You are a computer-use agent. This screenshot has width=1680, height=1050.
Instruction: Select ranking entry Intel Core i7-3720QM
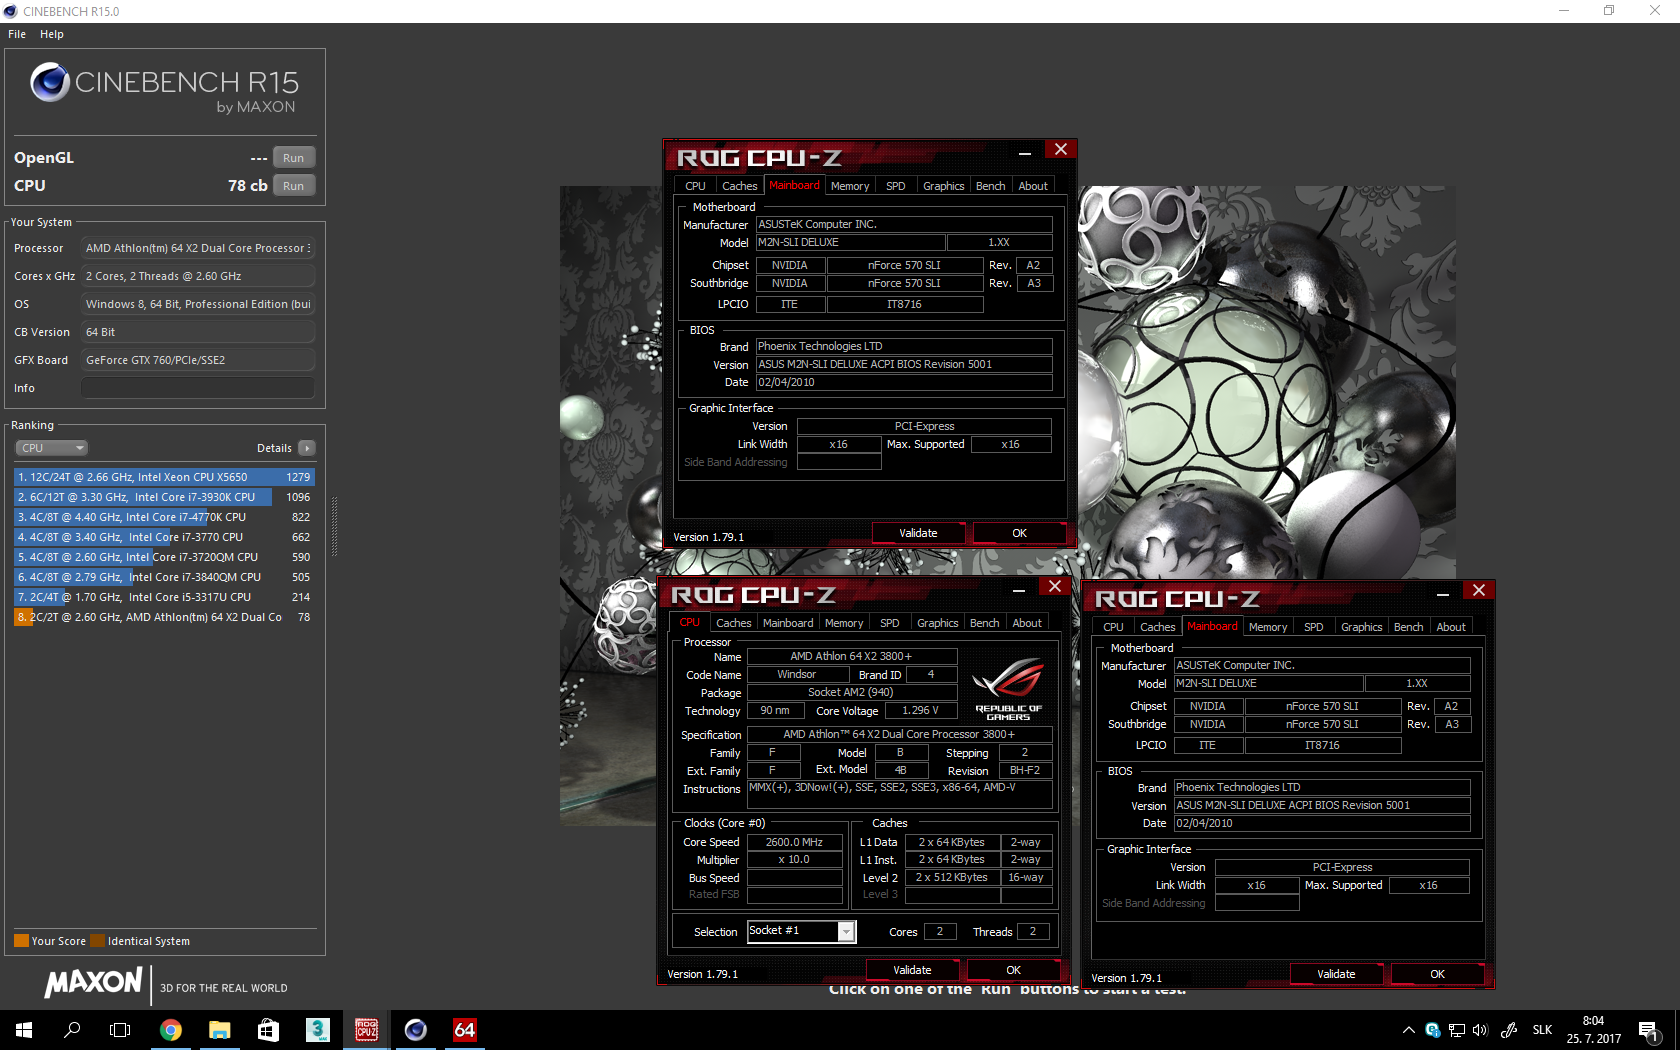tap(164, 557)
